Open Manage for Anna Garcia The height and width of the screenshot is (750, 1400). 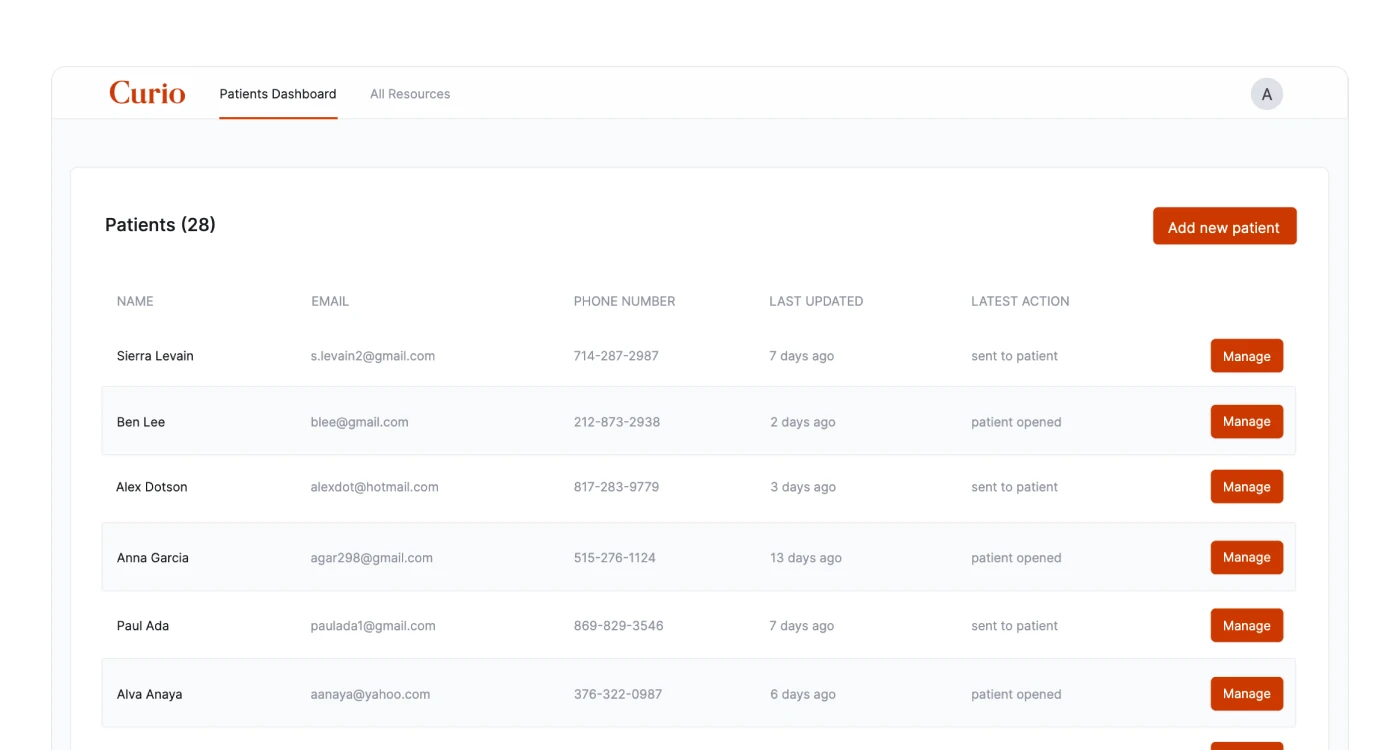click(x=1246, y=558)
